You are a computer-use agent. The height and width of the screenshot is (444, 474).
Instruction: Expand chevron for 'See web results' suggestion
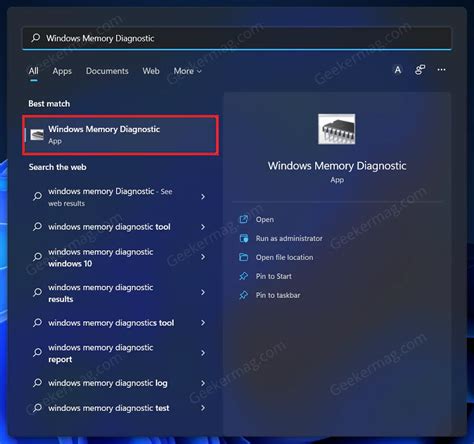203,197
